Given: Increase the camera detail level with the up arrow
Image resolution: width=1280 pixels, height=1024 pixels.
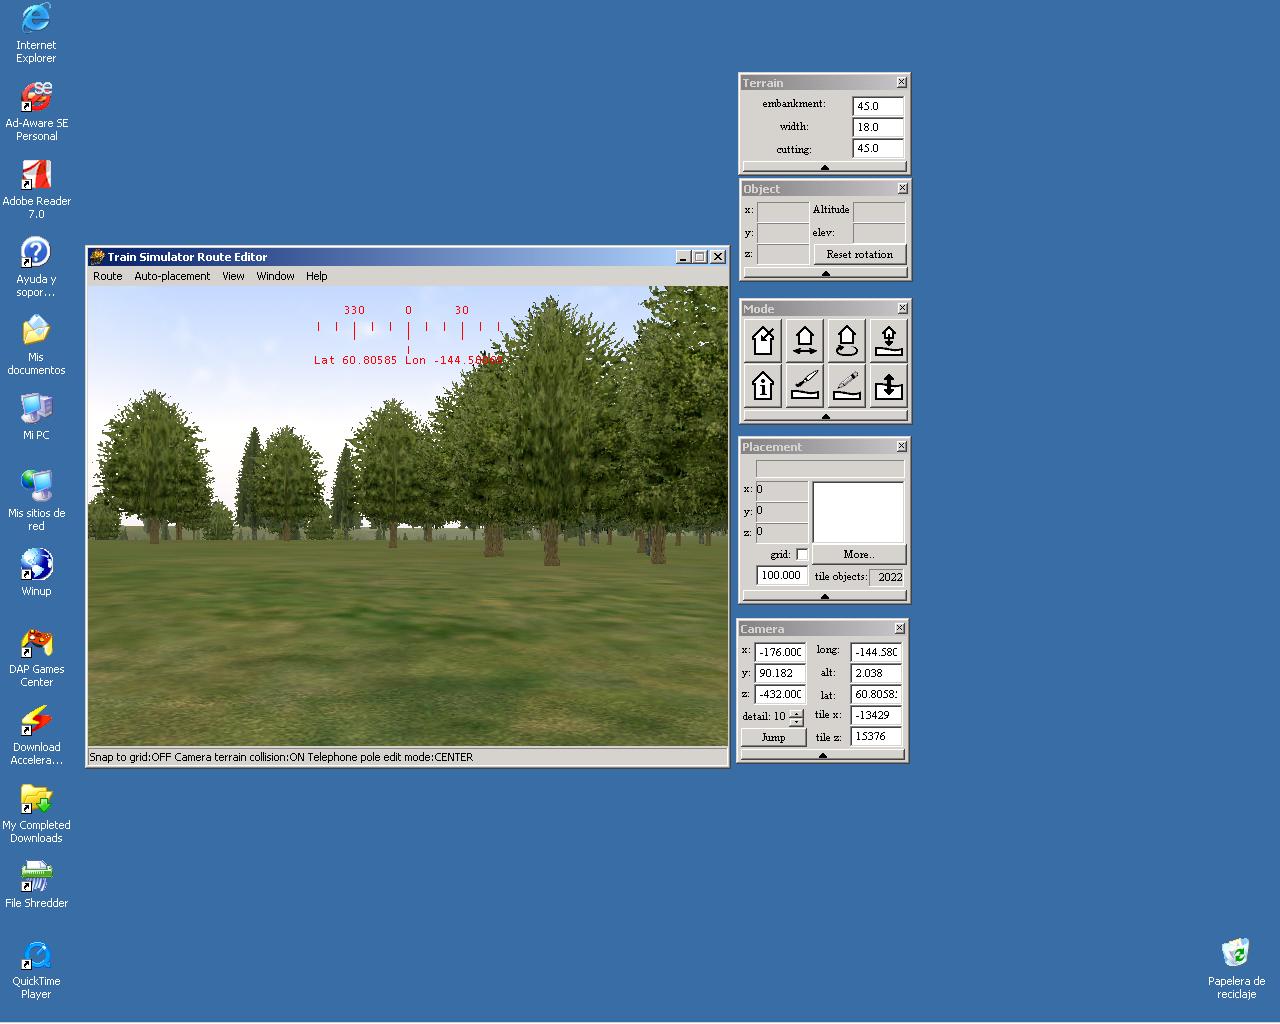Looking at the screenshot, I should [x=796, y=713].
